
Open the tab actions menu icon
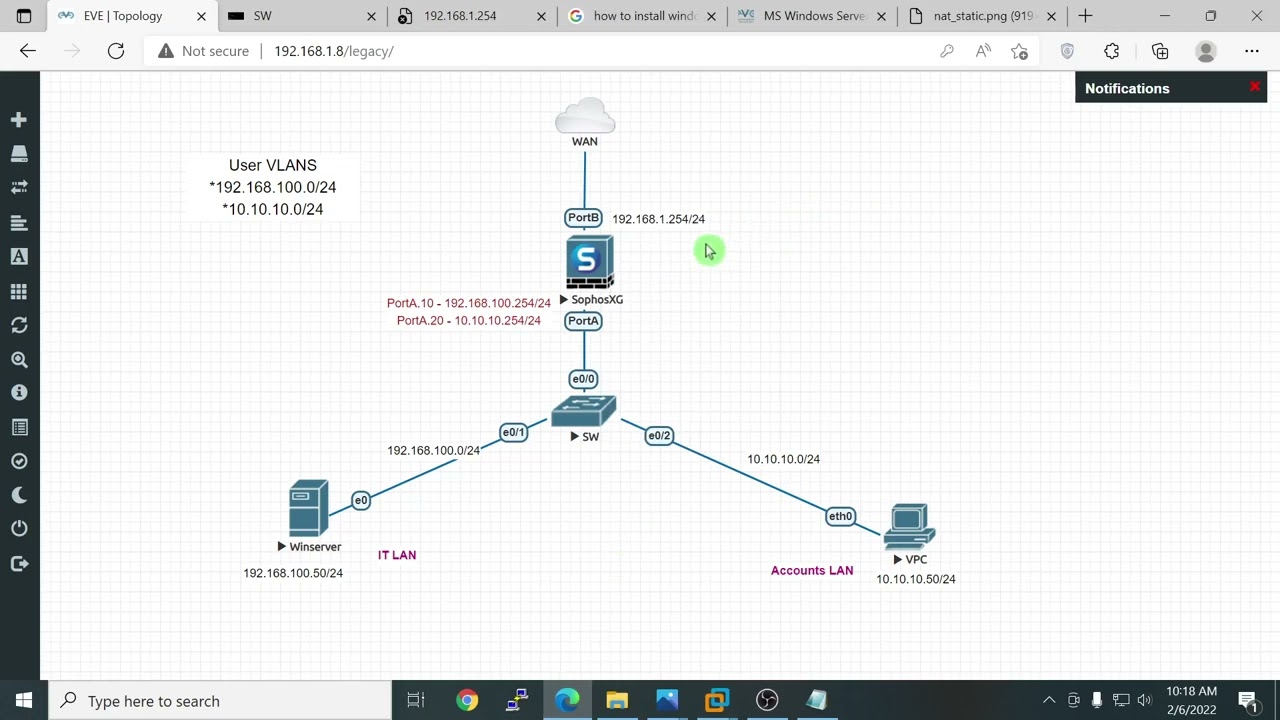[x=24, y=16]
